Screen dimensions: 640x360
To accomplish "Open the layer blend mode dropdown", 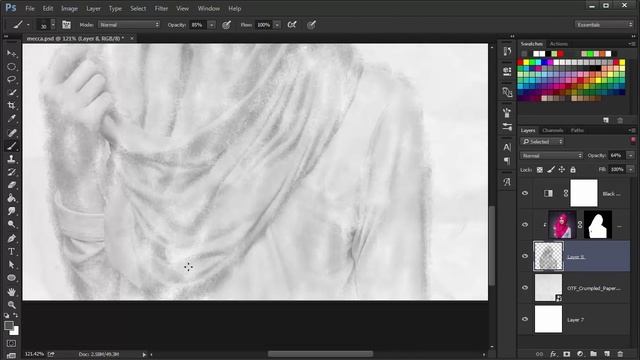I will (551, 156).
